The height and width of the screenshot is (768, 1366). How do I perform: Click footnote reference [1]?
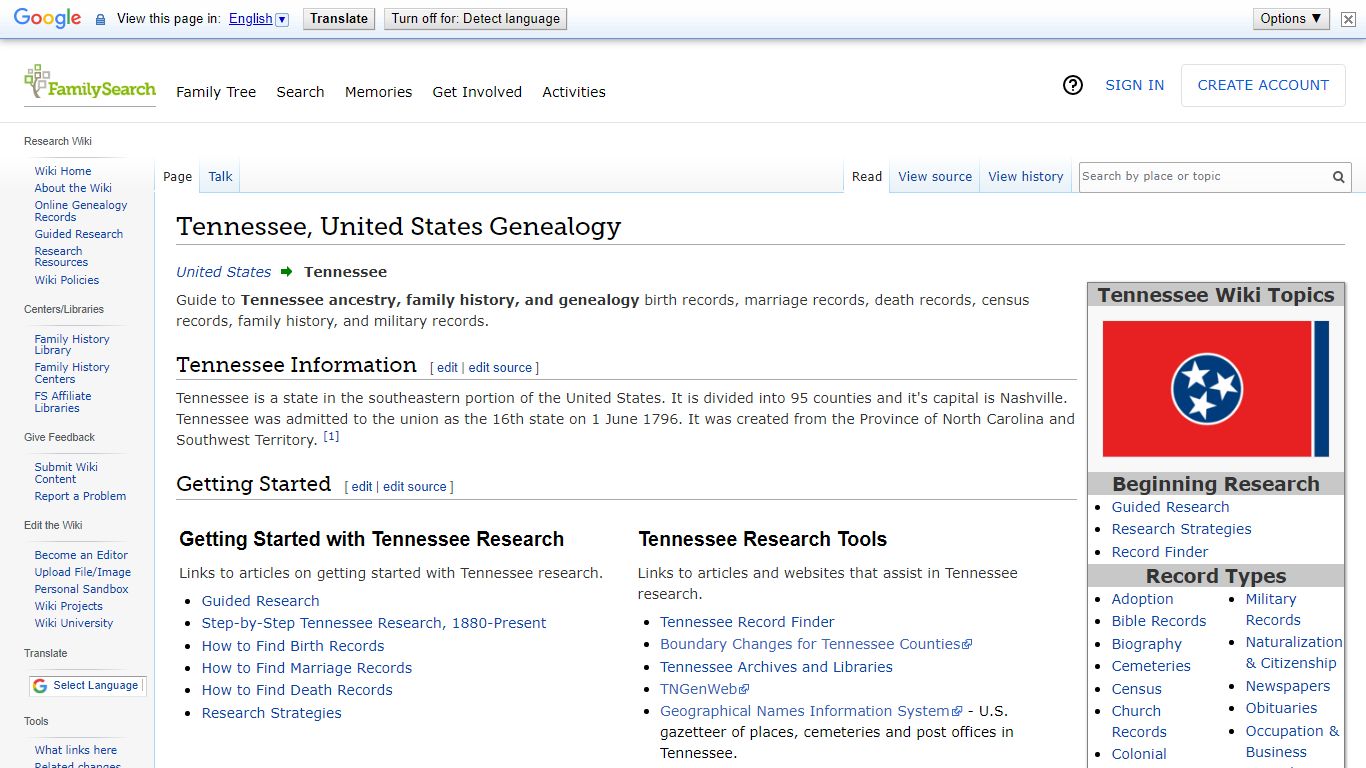pyautogui.click(x=331, y=436)
